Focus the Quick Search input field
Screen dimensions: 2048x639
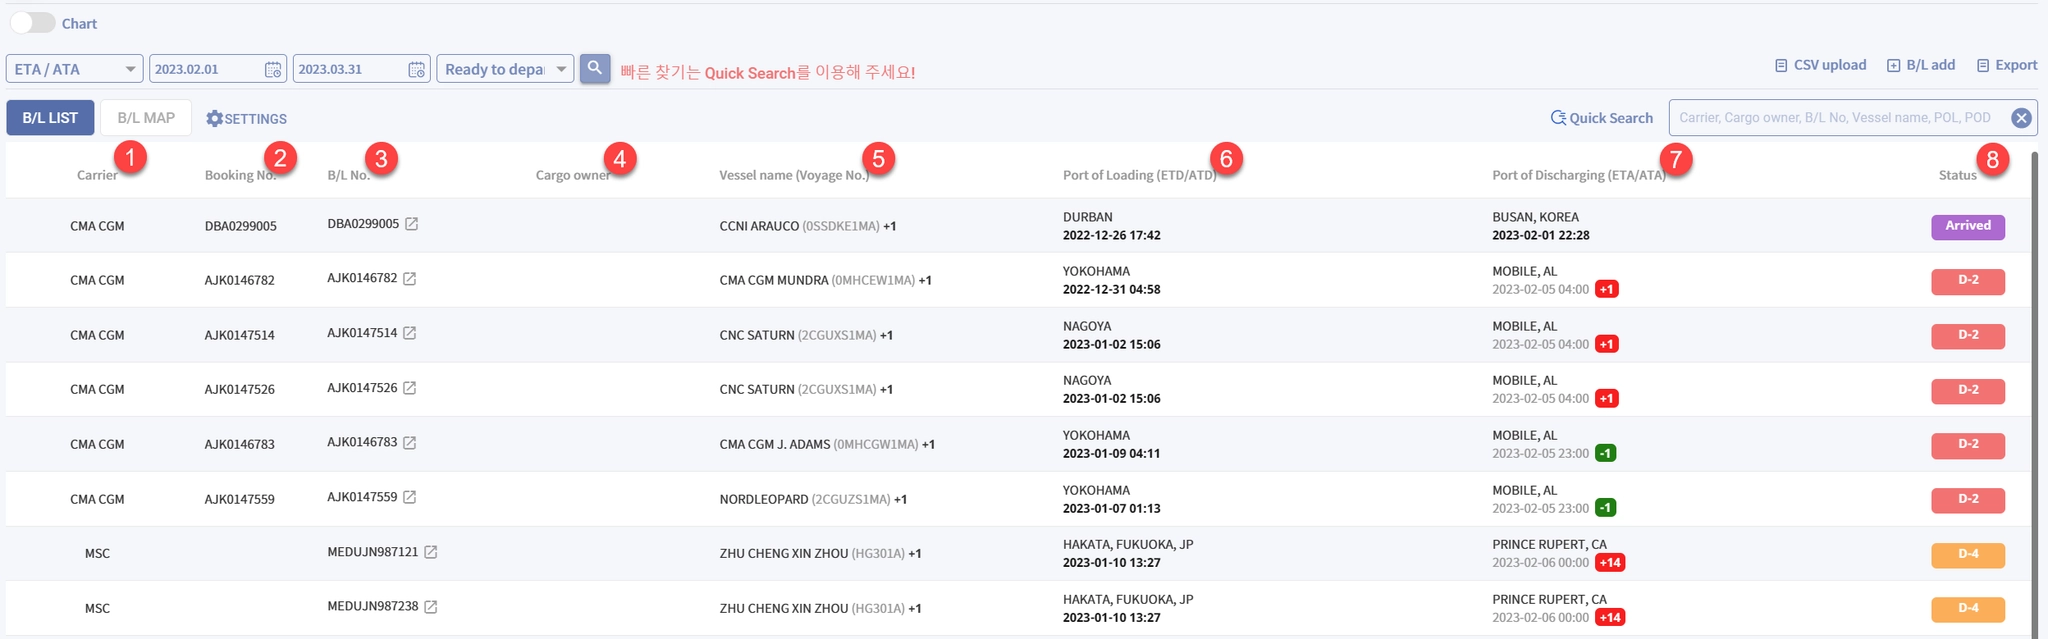click(x=1835, y=118)
